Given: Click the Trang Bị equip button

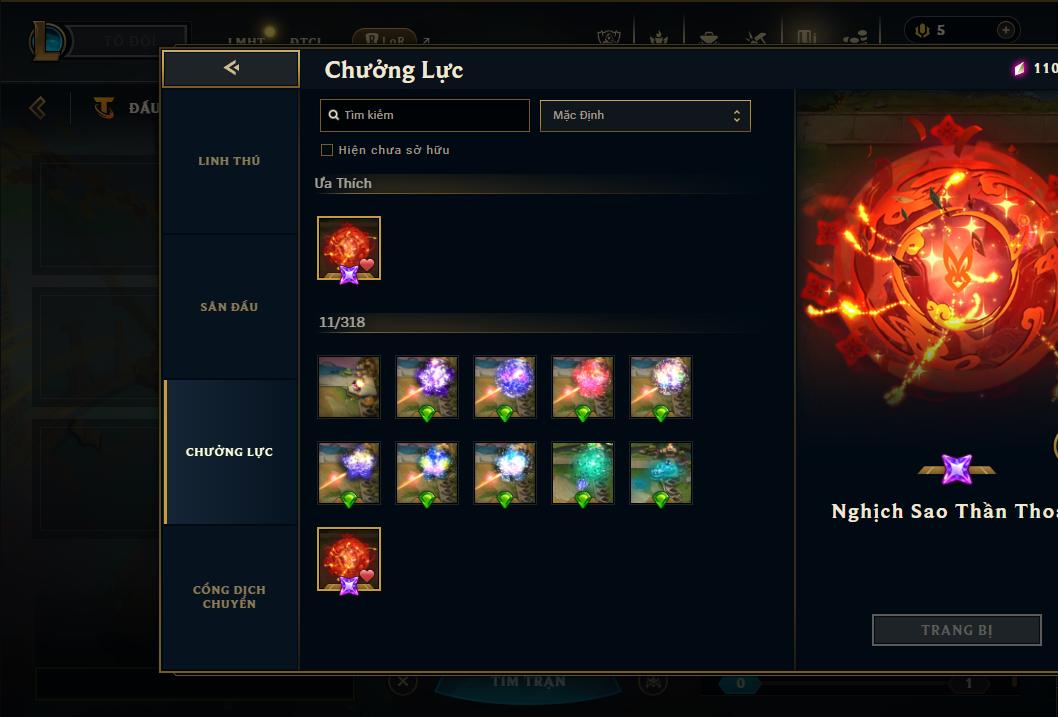Looking at the screenshot, I should click(x=957, y=630).
